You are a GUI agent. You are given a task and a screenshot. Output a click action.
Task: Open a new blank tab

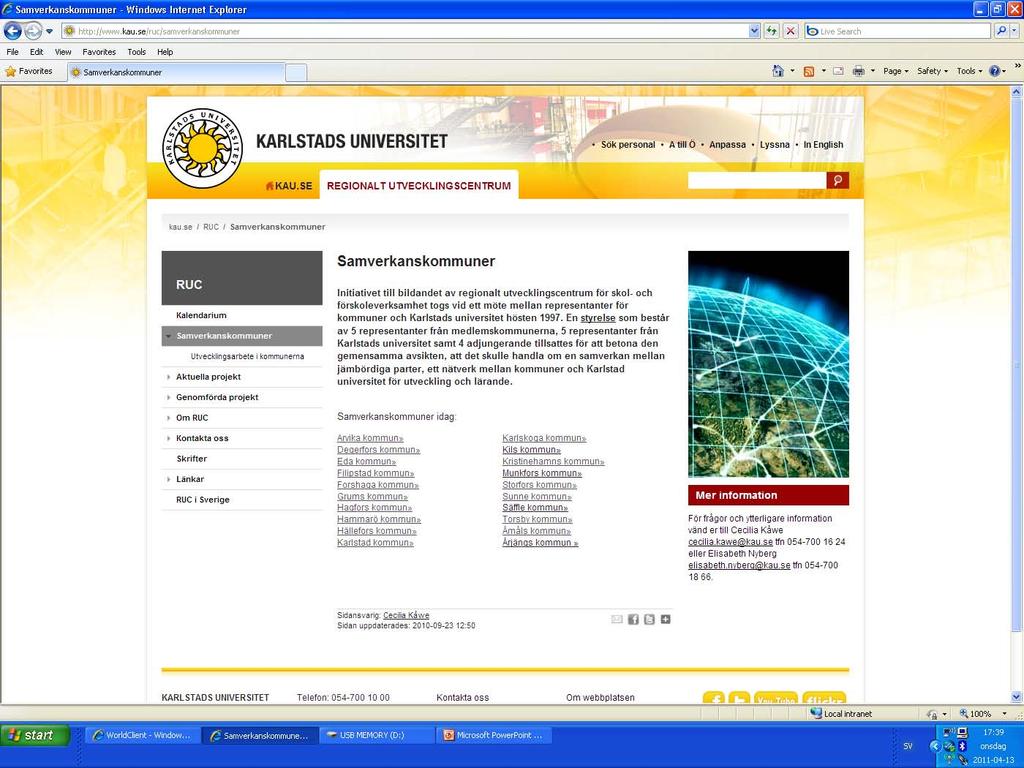coord(296,72)
